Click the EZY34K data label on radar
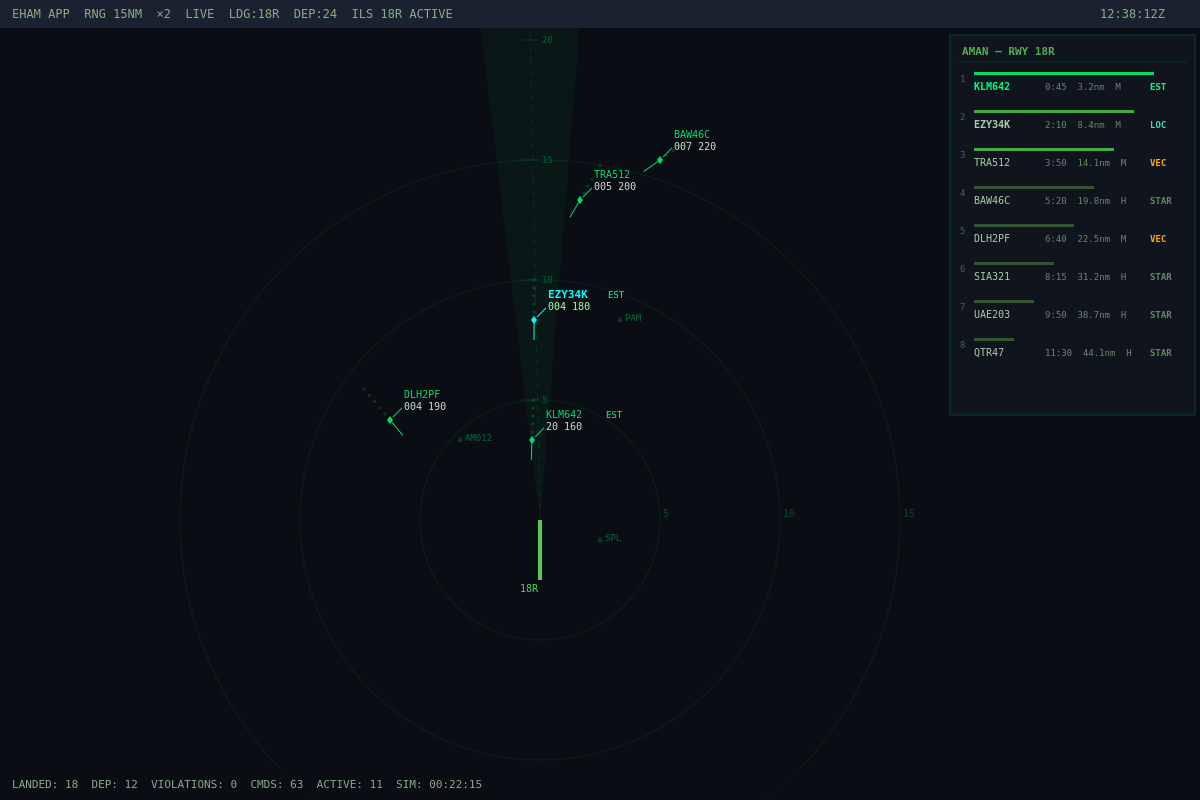 pyautogui.click(x=568, y=295)
